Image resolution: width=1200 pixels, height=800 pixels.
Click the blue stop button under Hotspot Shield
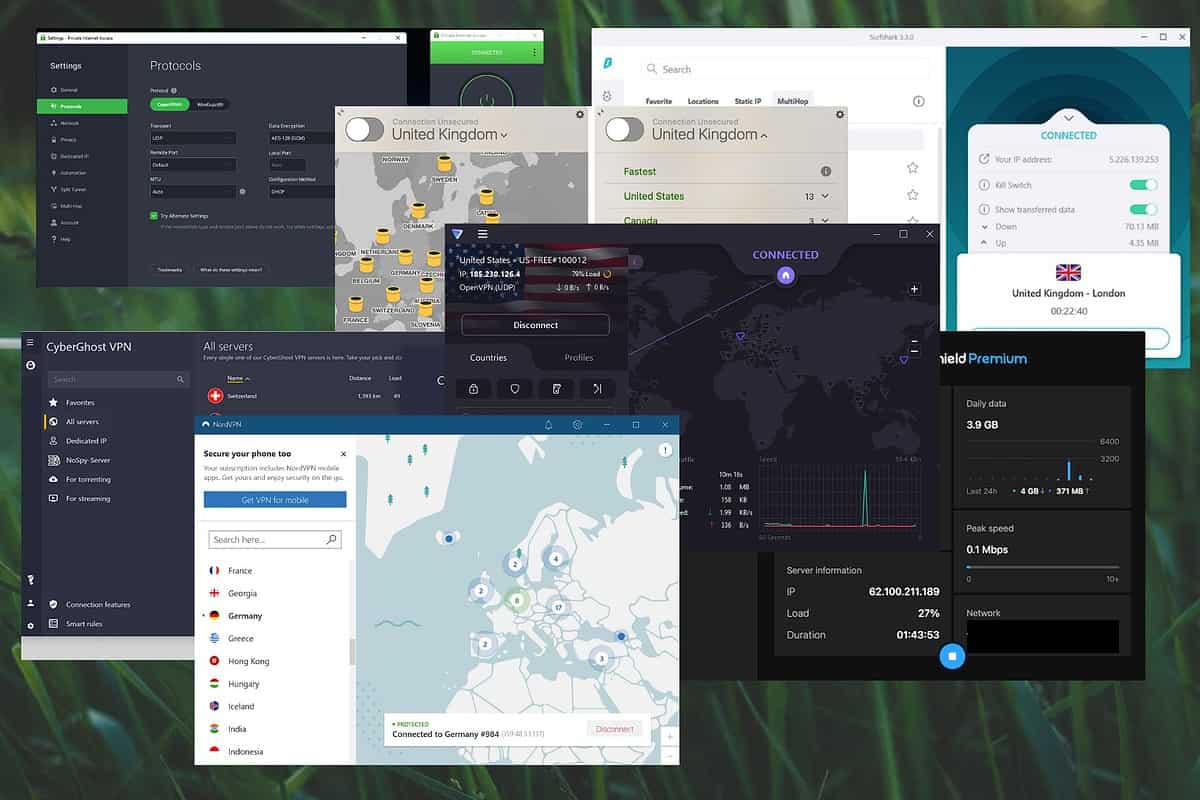(x=952, y=656)
